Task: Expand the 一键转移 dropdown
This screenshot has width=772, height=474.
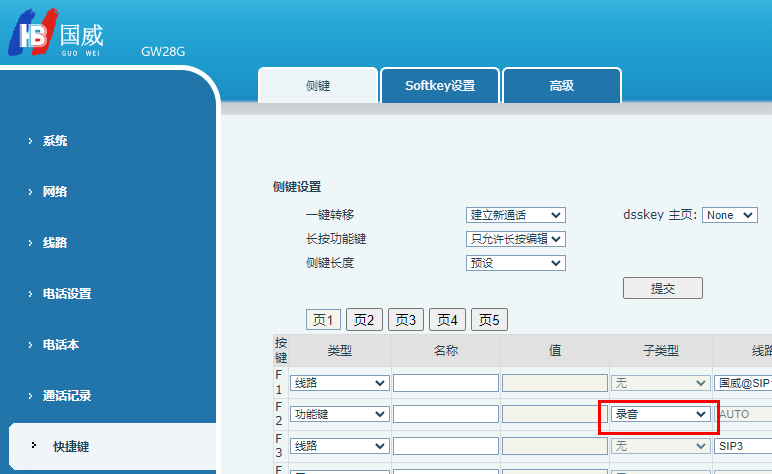Action: (x=515, y=215)
